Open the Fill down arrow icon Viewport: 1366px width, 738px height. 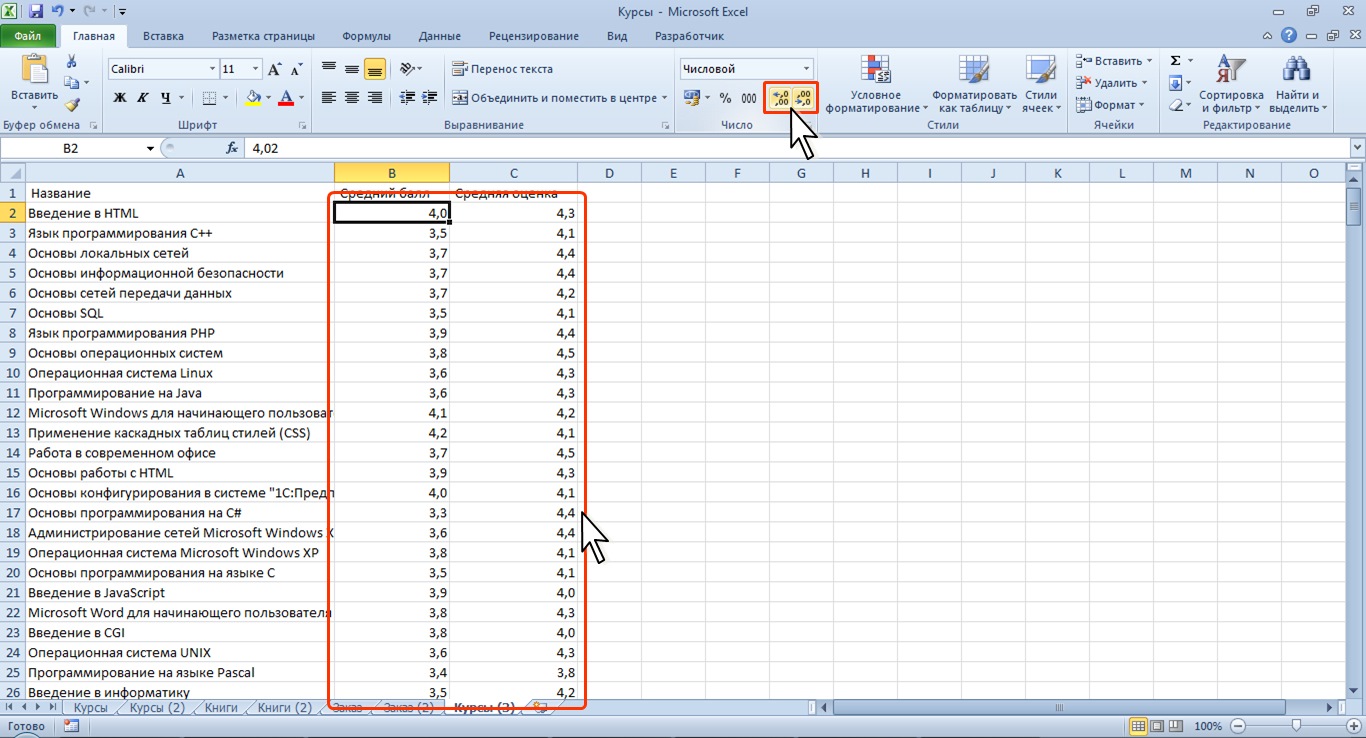click(x=1176, y=83)
